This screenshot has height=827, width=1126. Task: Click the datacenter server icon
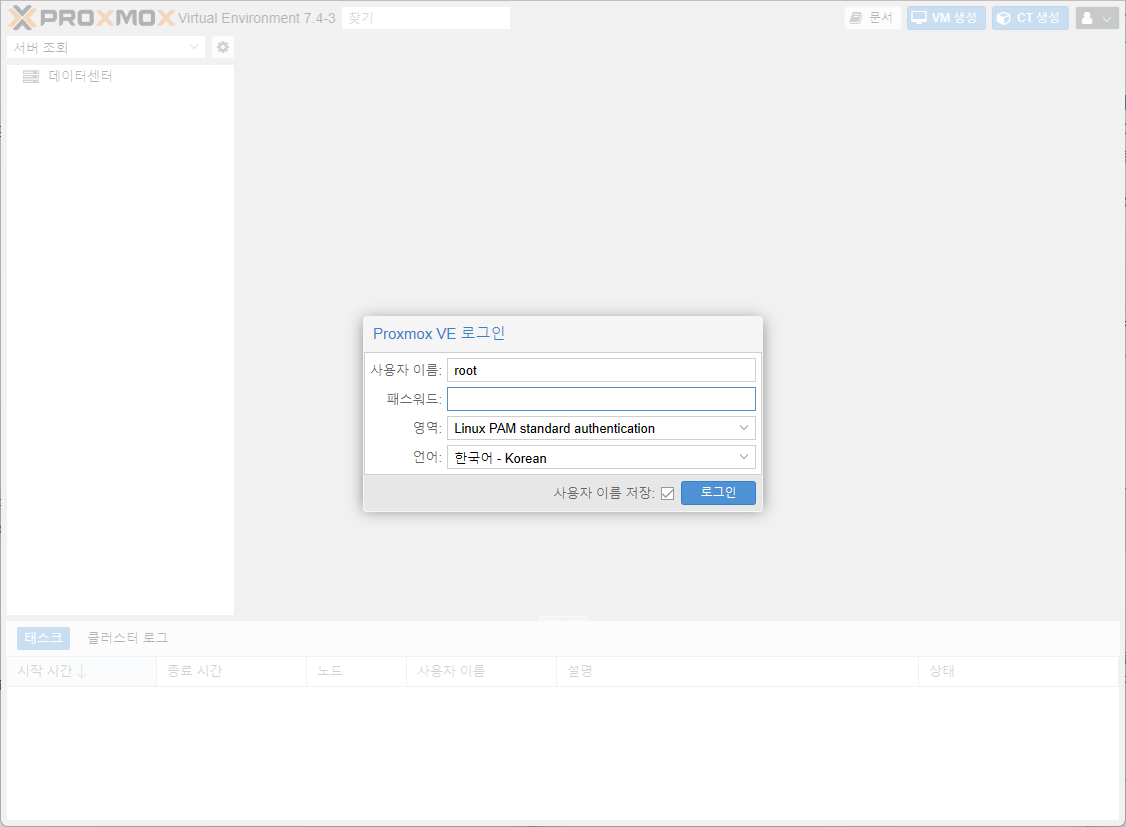pyautogui.click(x=31, y=76)
